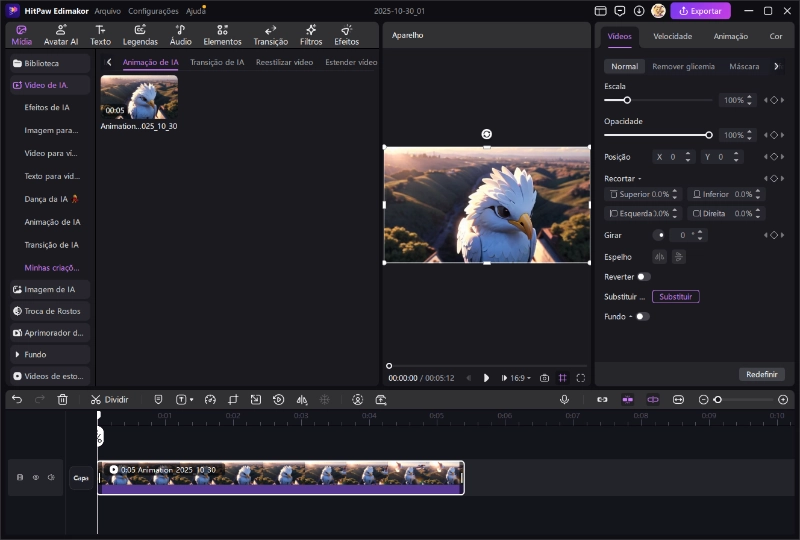Switch to the Velocidade tab
800x540 pixels.
click(672, 36)
